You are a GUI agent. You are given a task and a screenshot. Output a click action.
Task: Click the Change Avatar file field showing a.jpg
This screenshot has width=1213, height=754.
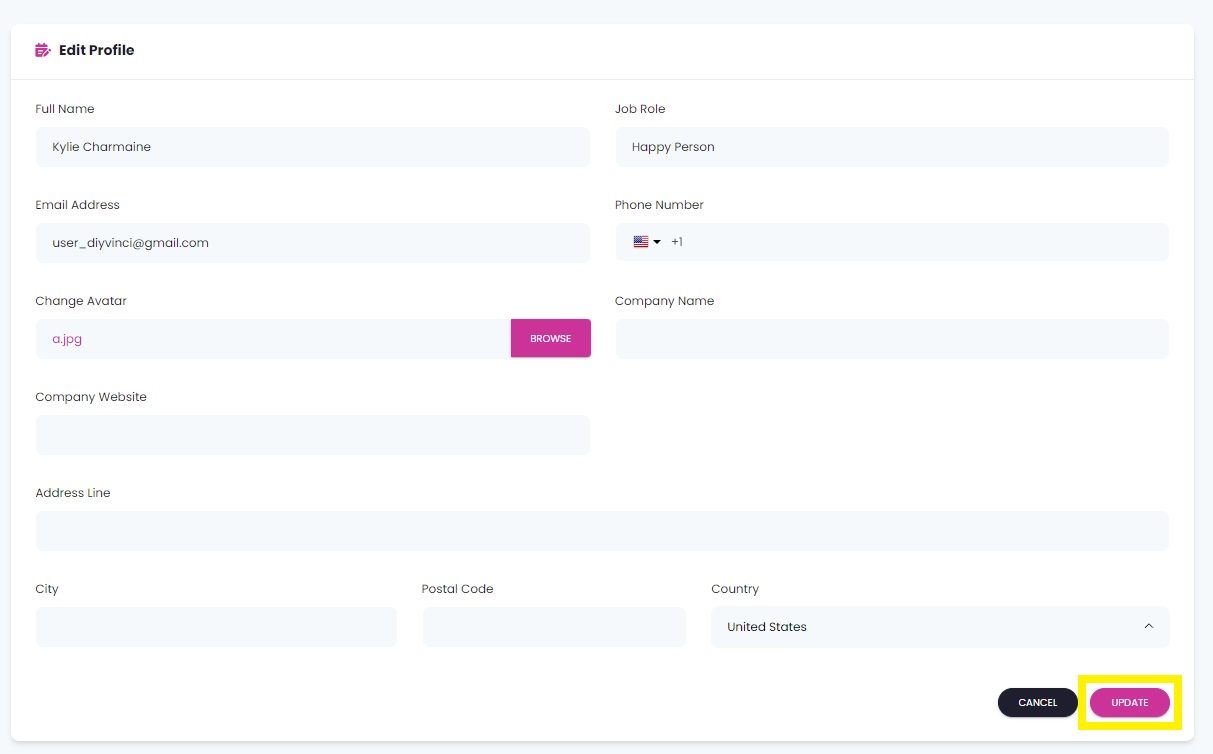pyautogui.click(x=273, y=339)
